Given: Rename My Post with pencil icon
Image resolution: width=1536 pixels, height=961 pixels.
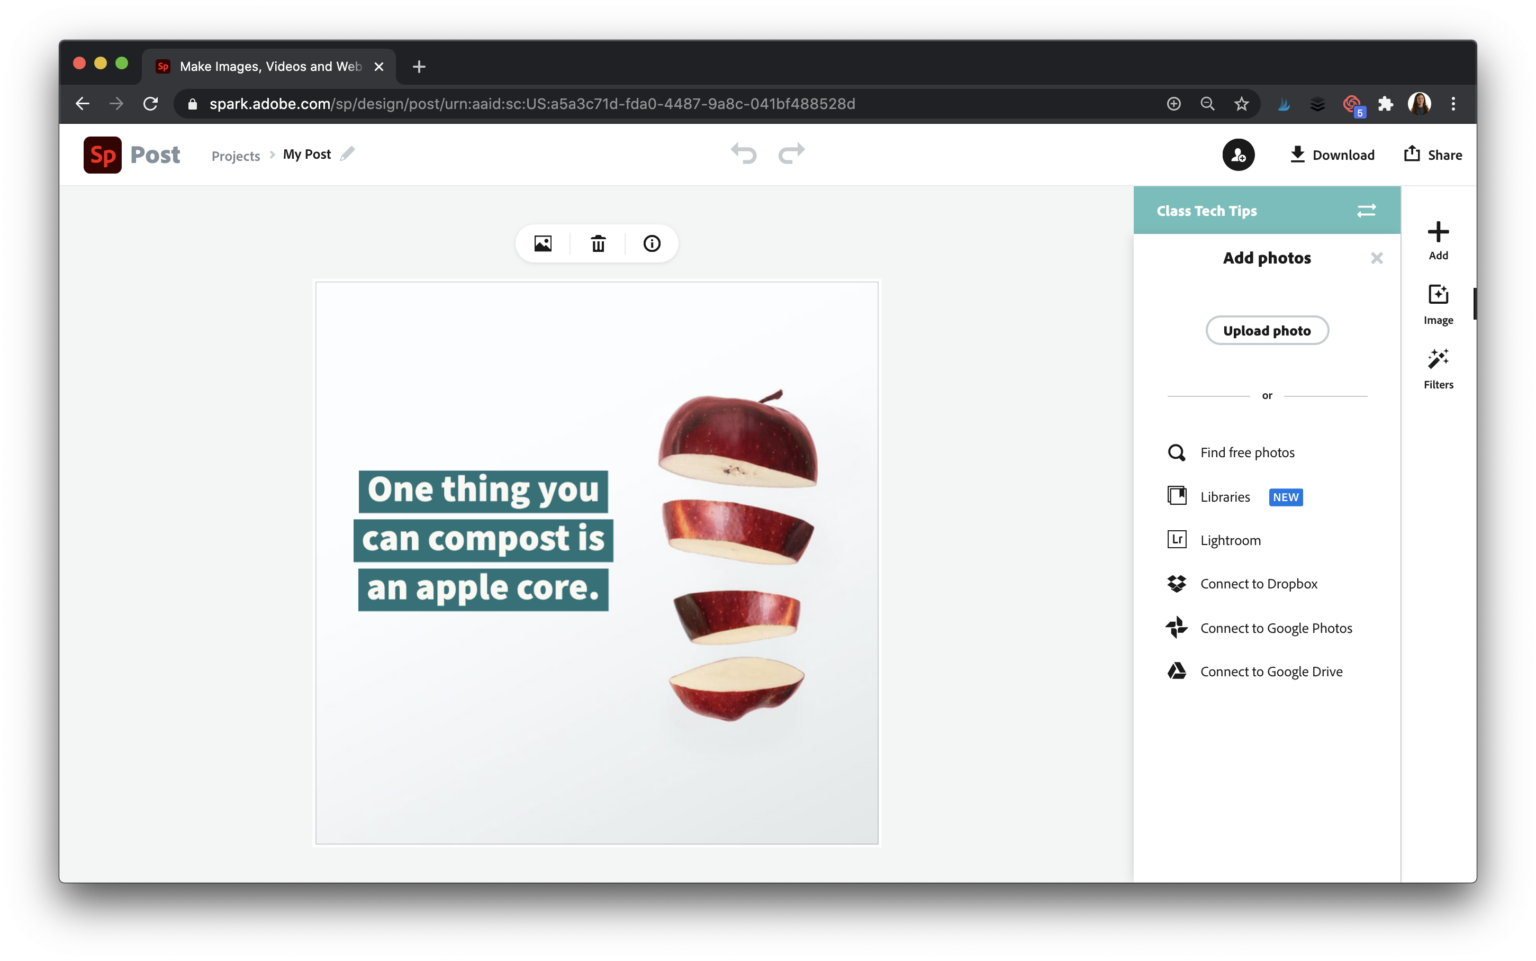Looking at the screenshot, I should point(347,154).
